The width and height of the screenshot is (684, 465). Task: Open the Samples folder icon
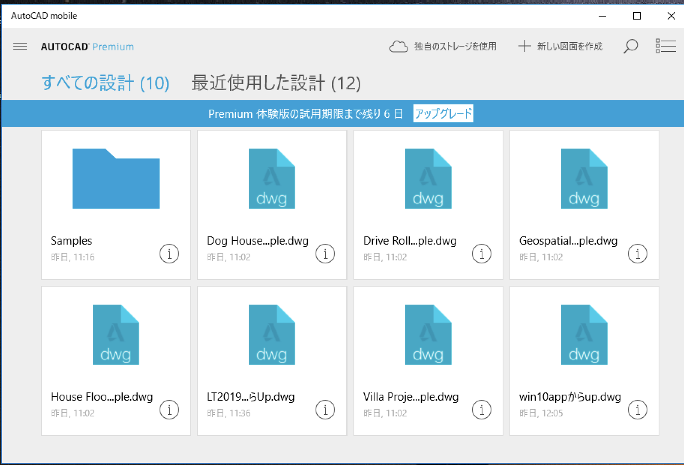116,179
